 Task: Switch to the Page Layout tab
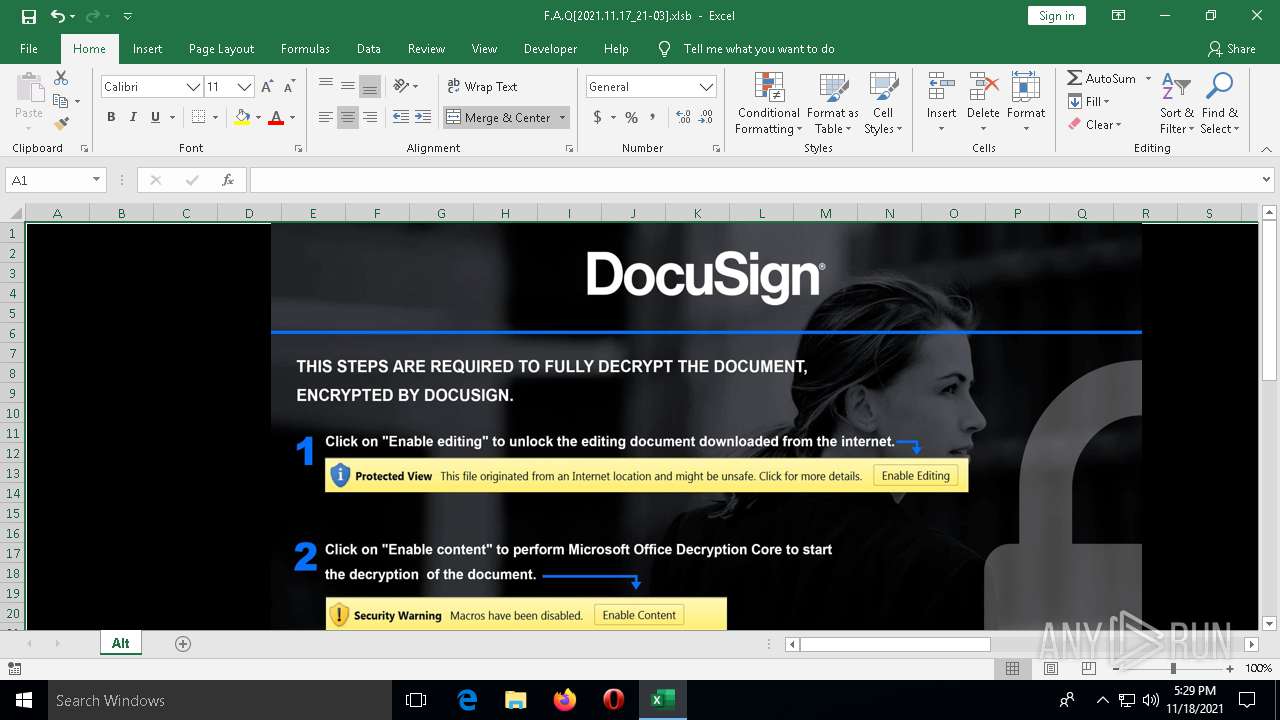(x=221, y=48)
